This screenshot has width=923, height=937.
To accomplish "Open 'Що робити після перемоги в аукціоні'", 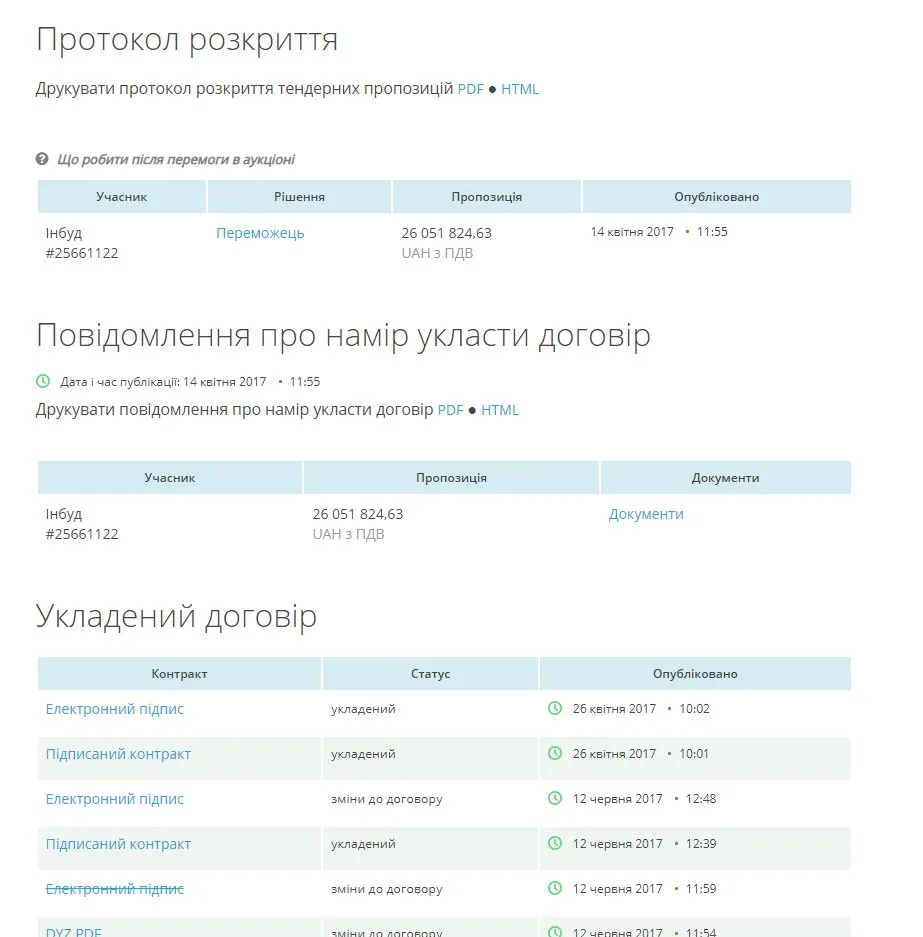I will (x=176, y=160).
